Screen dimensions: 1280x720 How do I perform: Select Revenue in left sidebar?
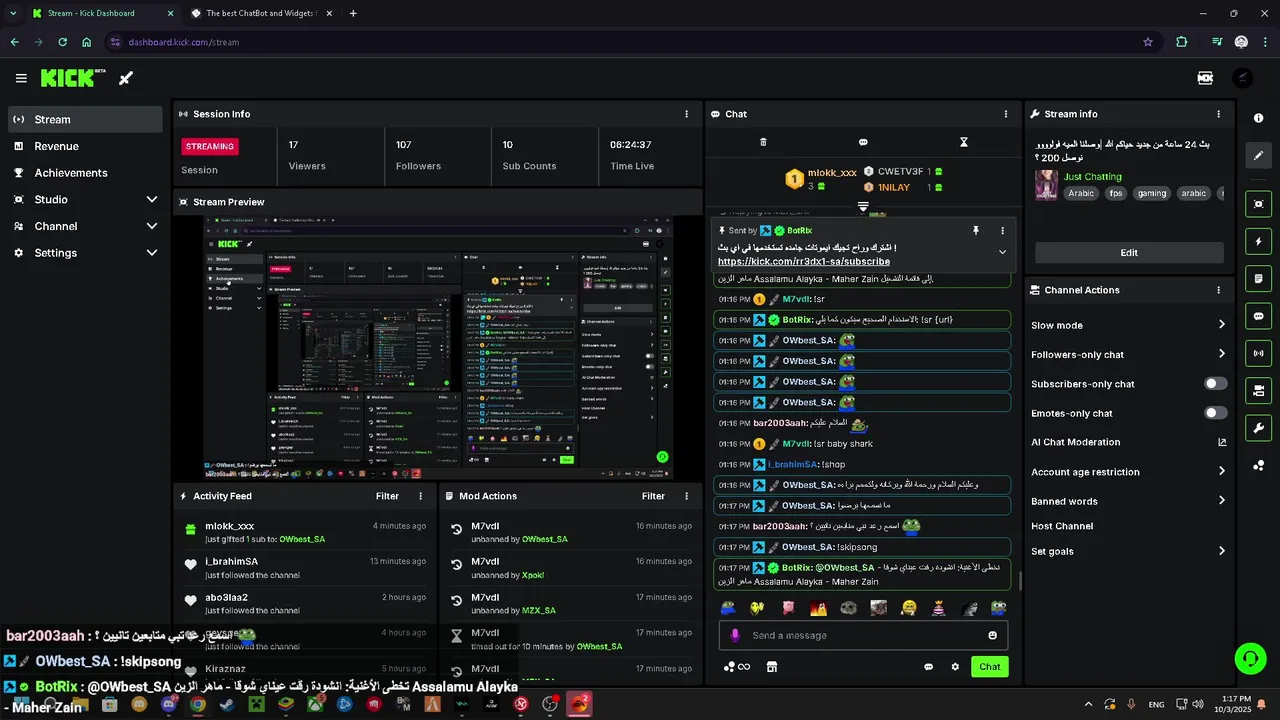coord(85,146)
